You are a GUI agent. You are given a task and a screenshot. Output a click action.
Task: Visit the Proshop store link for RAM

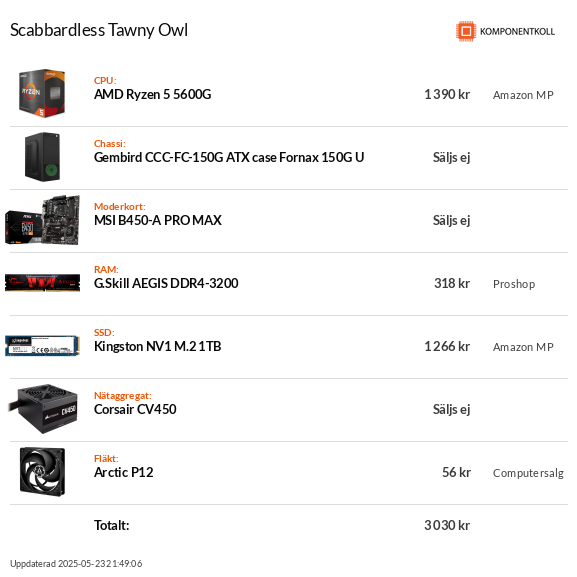tap(514, 284)
